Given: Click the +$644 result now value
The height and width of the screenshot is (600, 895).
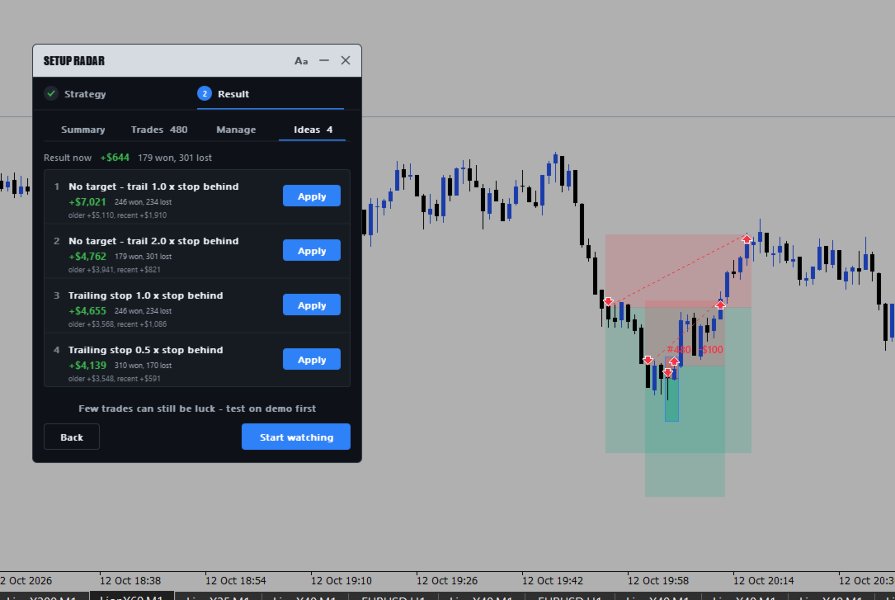Looking at the screenshot, I should (115, 158).
